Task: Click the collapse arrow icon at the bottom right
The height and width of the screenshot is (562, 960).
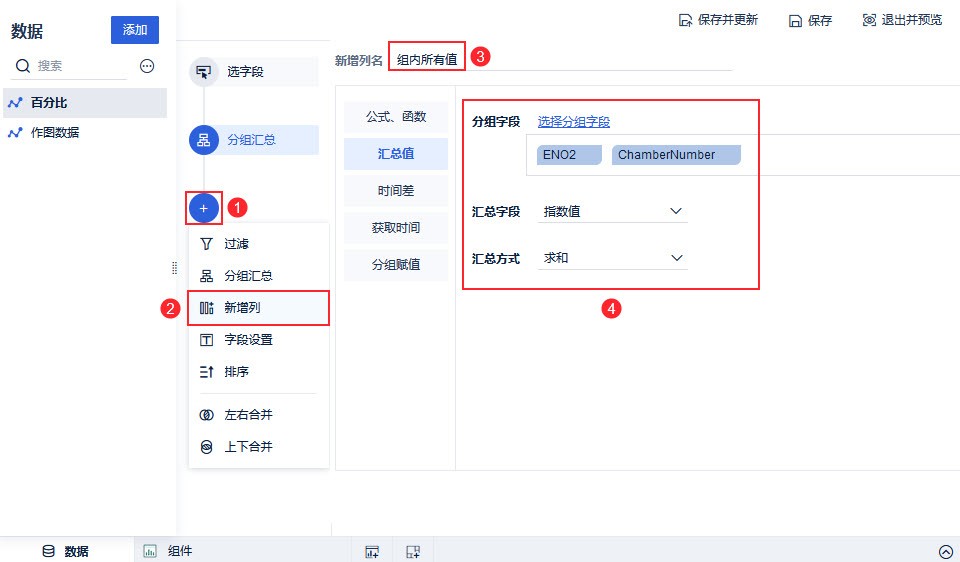Action: (945, 551)
